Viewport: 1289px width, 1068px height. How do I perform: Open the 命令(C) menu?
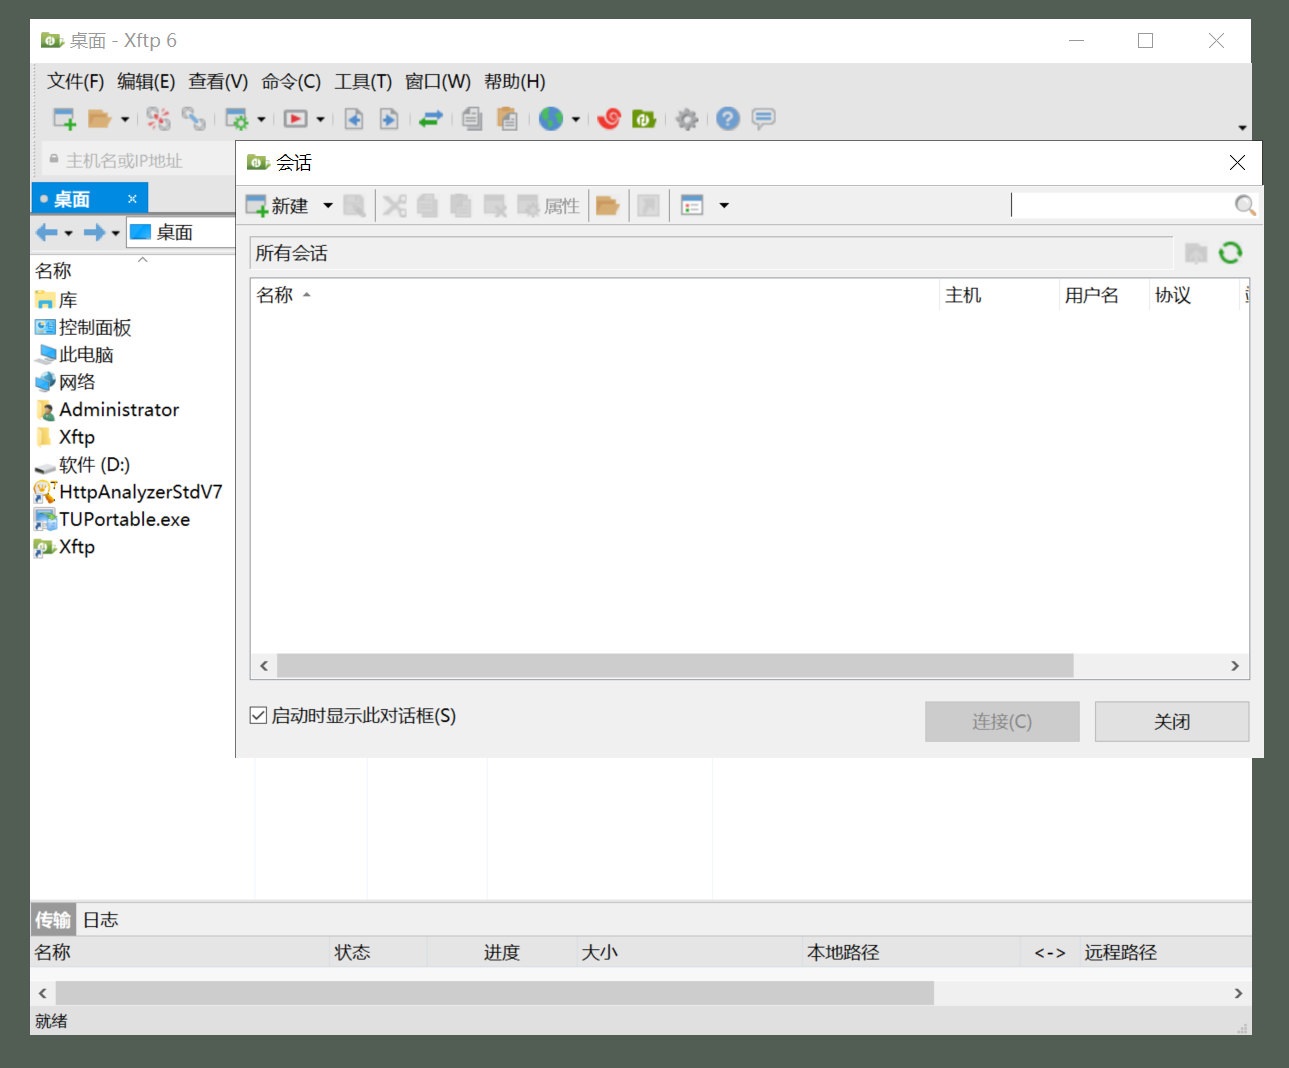(x=291, y=81)
